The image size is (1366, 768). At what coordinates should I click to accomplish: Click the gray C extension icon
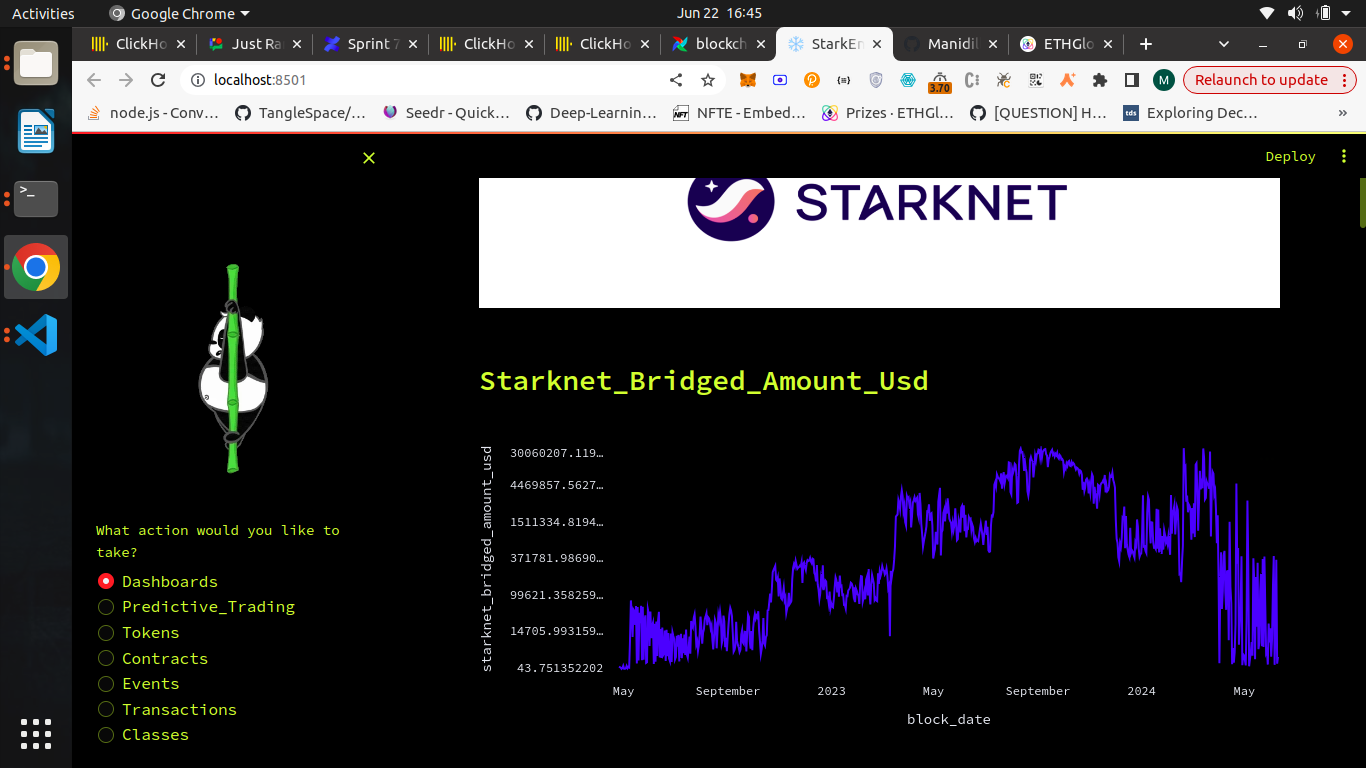click(972, 80)
